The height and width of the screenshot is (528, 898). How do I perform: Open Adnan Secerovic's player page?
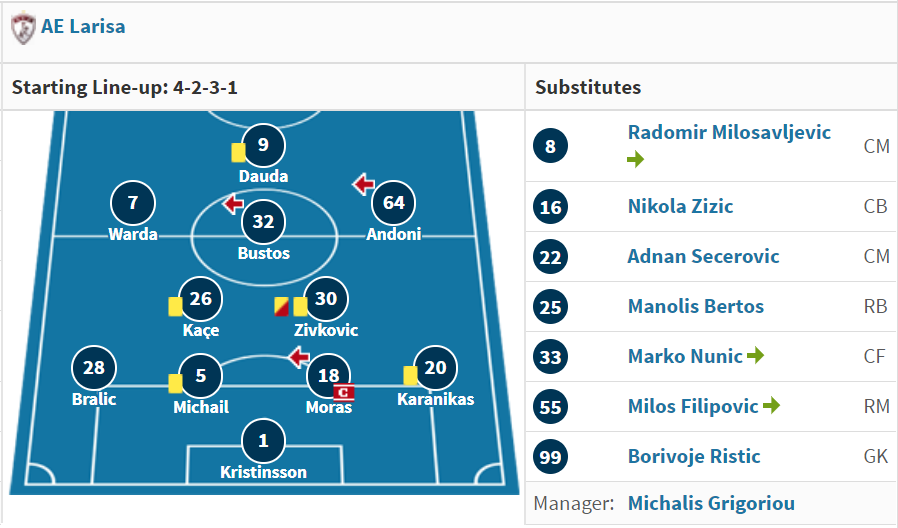703,256
